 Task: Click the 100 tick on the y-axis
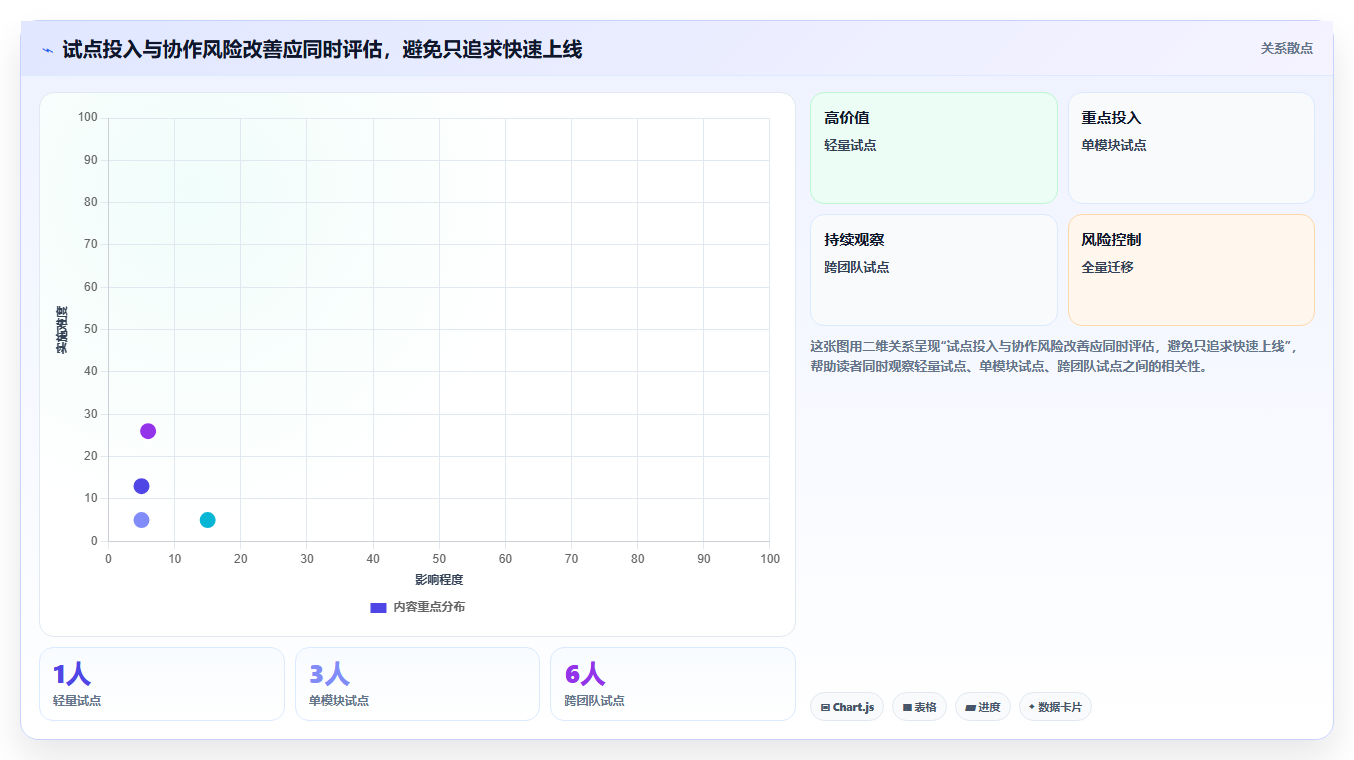tap(88, 118)
